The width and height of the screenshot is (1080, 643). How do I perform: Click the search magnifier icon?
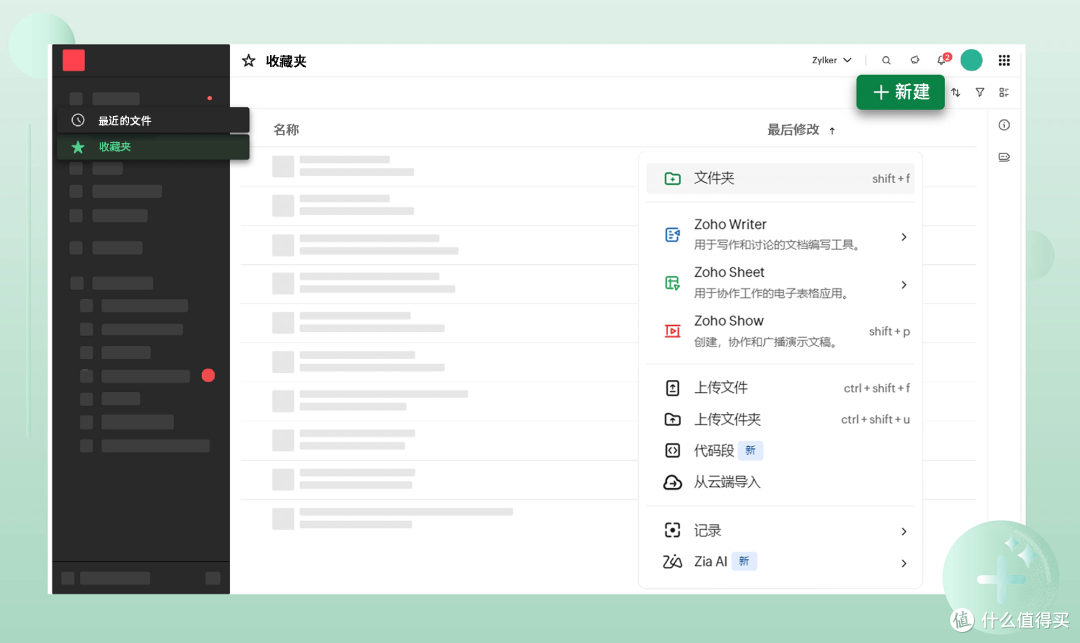tap(886, 61)
